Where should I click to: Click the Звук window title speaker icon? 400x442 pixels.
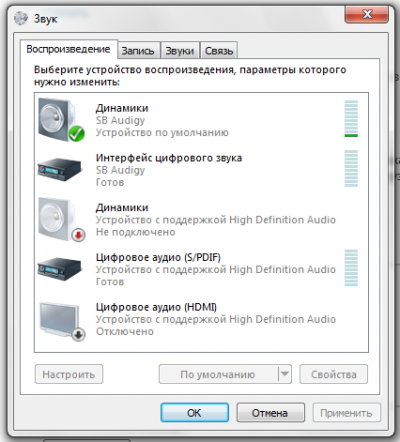tap(21, 18)
